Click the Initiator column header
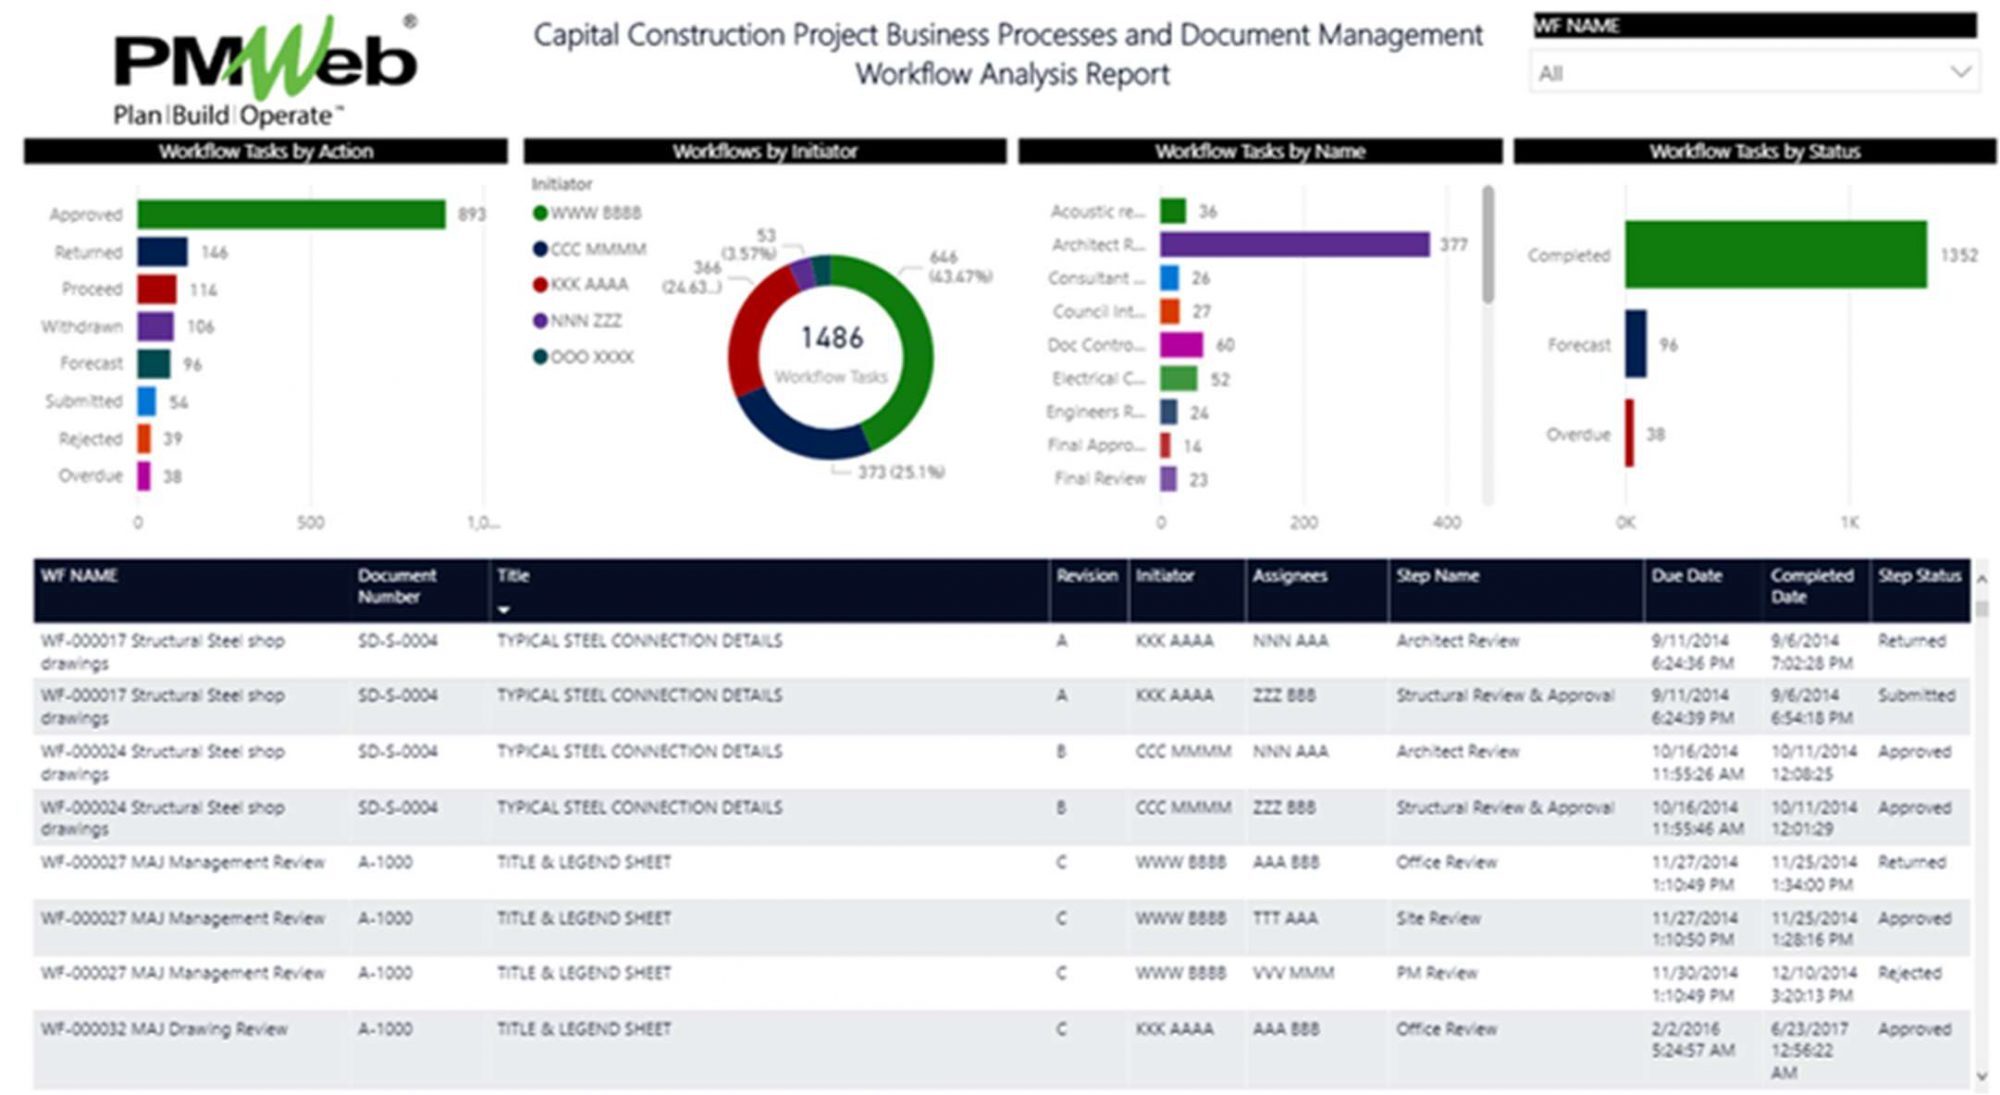This screenshot has height=1095, width=2000. [x=1164, y=576]
